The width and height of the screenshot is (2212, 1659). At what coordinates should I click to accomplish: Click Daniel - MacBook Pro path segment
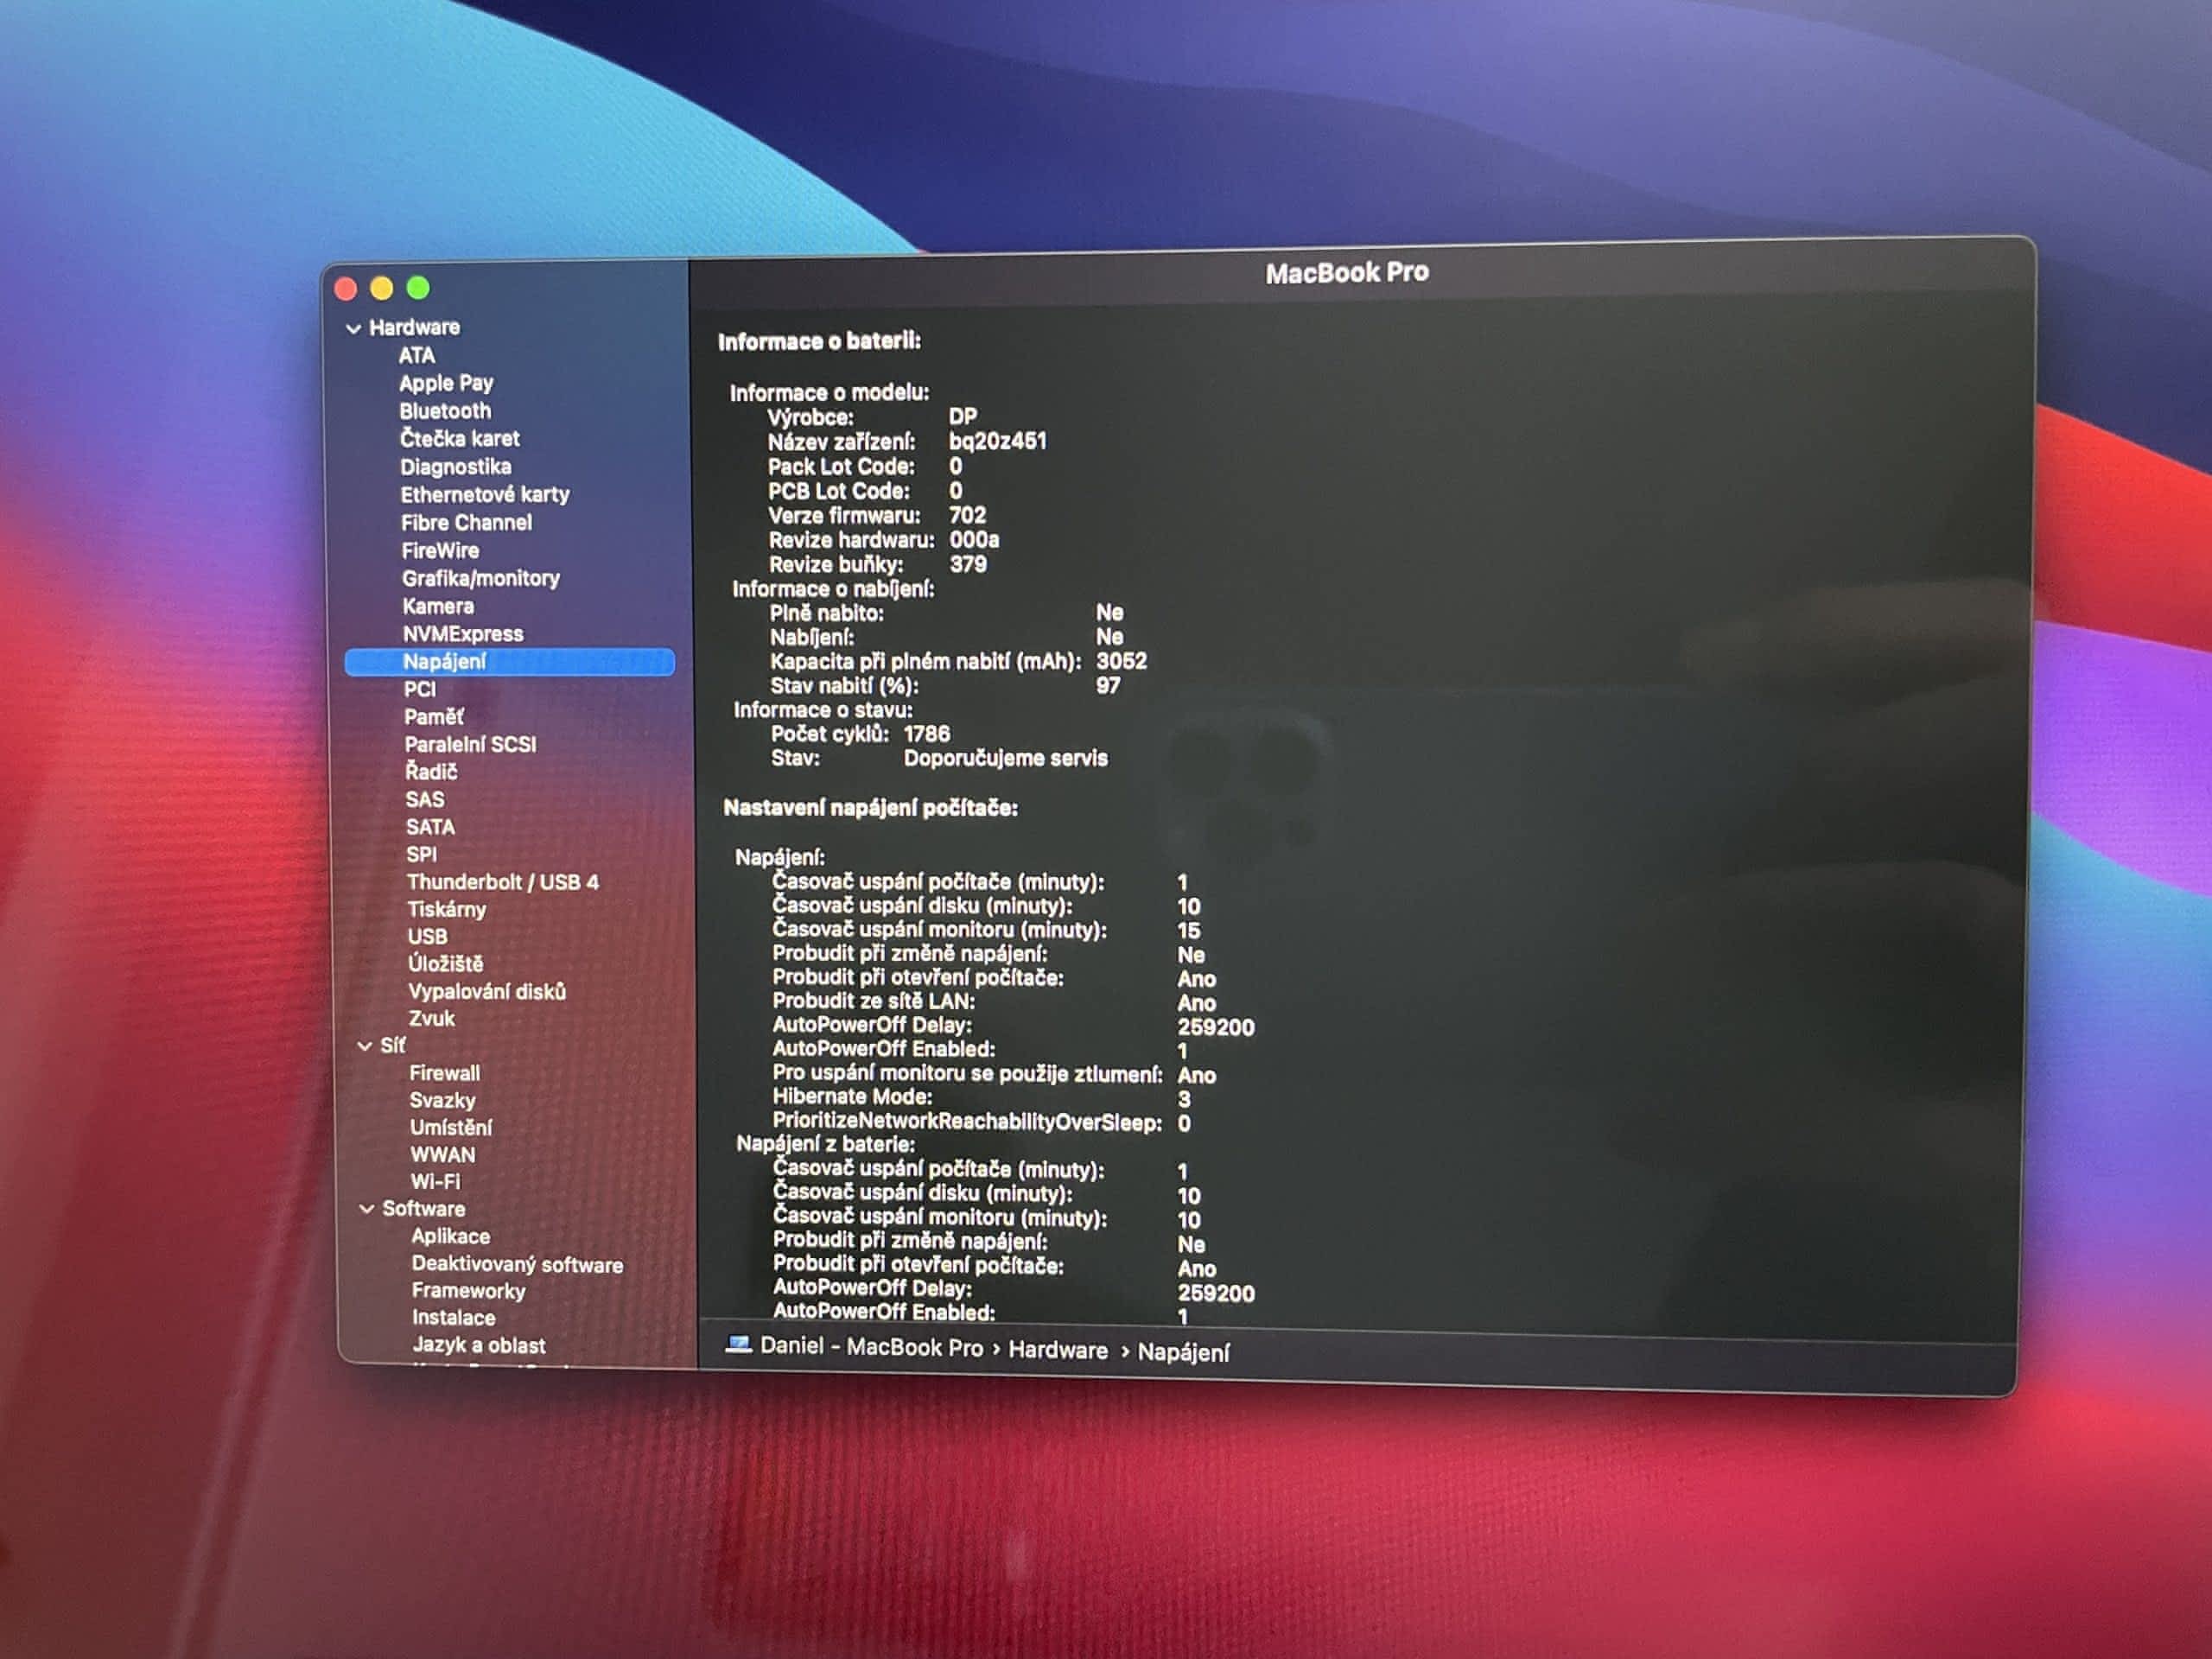[x=871, y=1346]
